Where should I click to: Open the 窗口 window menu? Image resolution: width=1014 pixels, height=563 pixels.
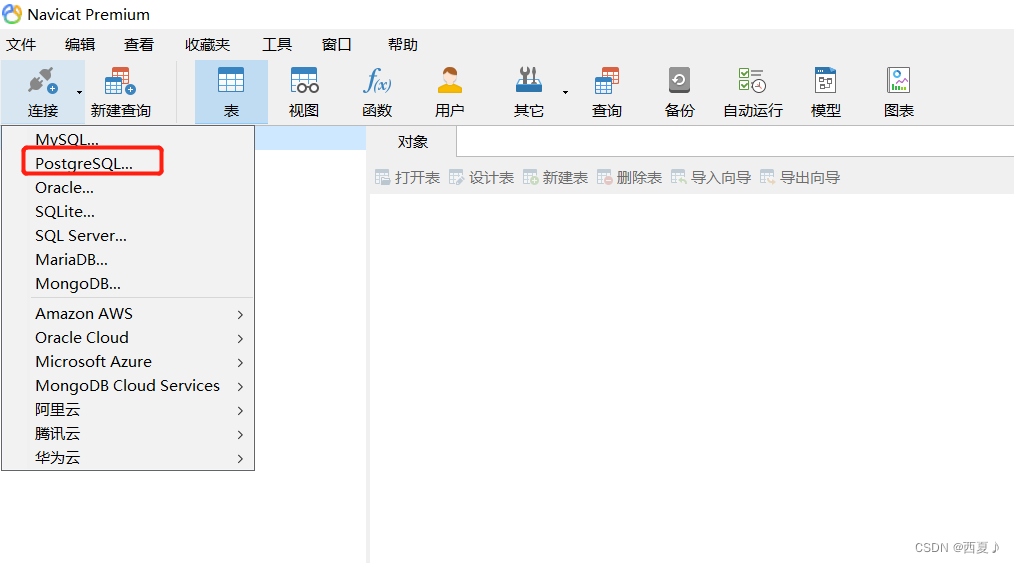[x=336, y=45]
